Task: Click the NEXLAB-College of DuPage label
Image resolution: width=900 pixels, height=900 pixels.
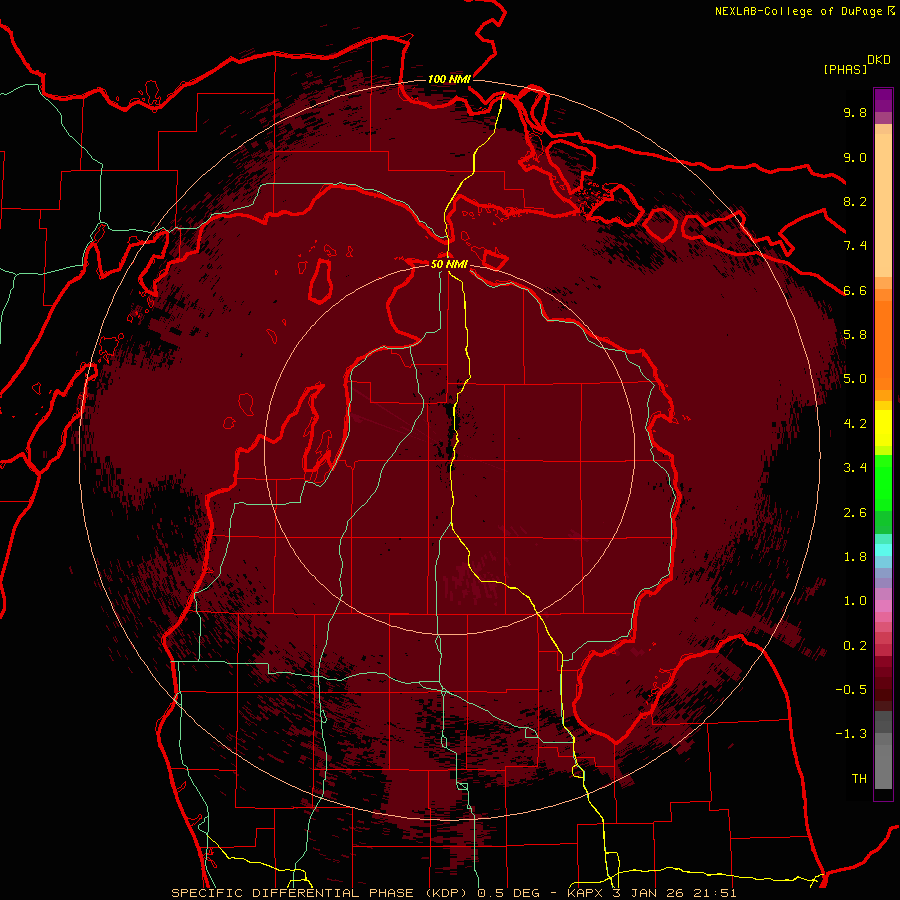Action: tap(800, 11)
